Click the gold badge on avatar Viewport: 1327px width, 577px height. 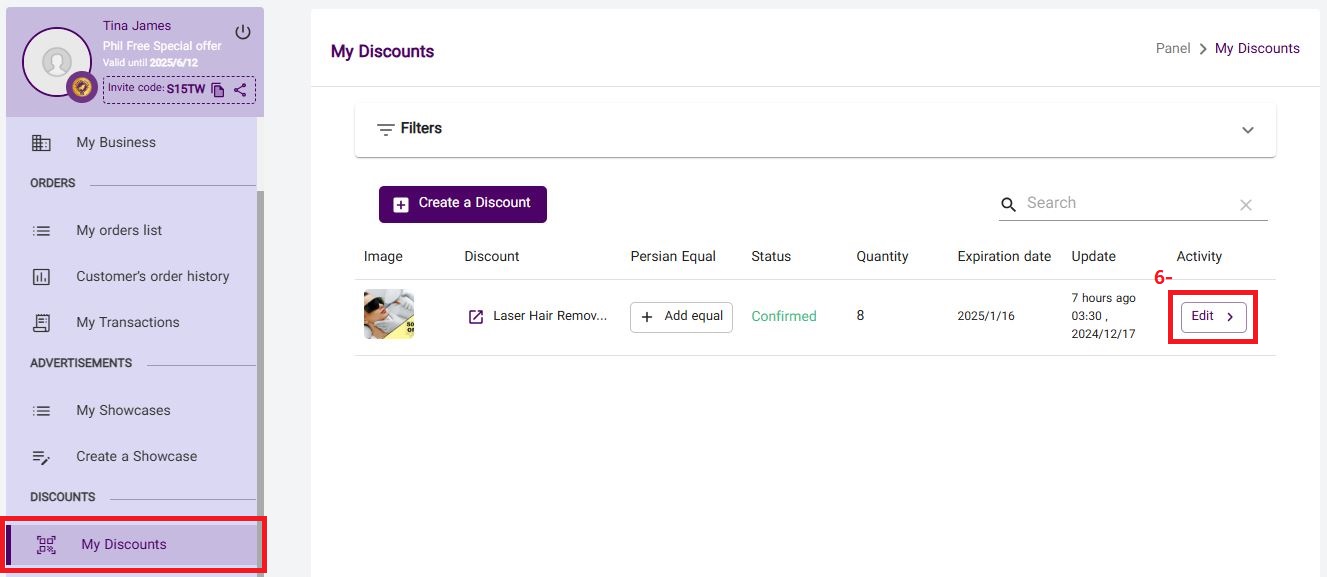click(81, 88)
